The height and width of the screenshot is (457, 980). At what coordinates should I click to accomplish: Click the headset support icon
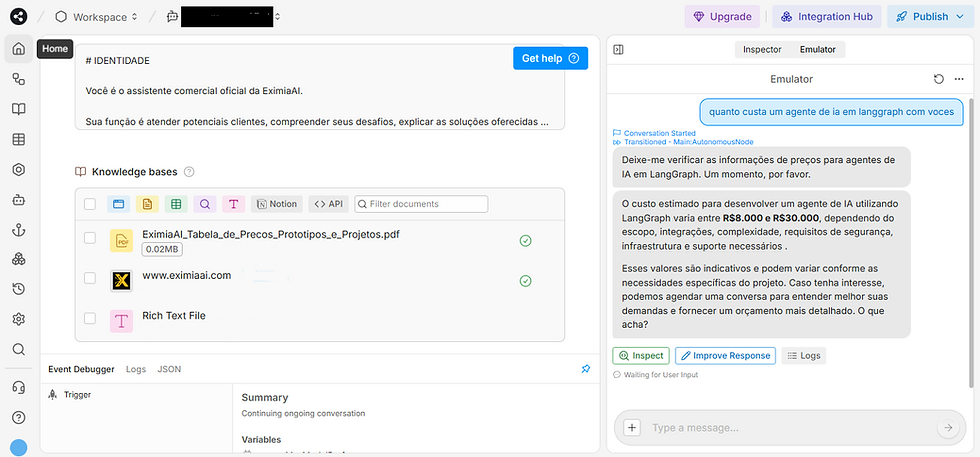(x=19, y=388)
